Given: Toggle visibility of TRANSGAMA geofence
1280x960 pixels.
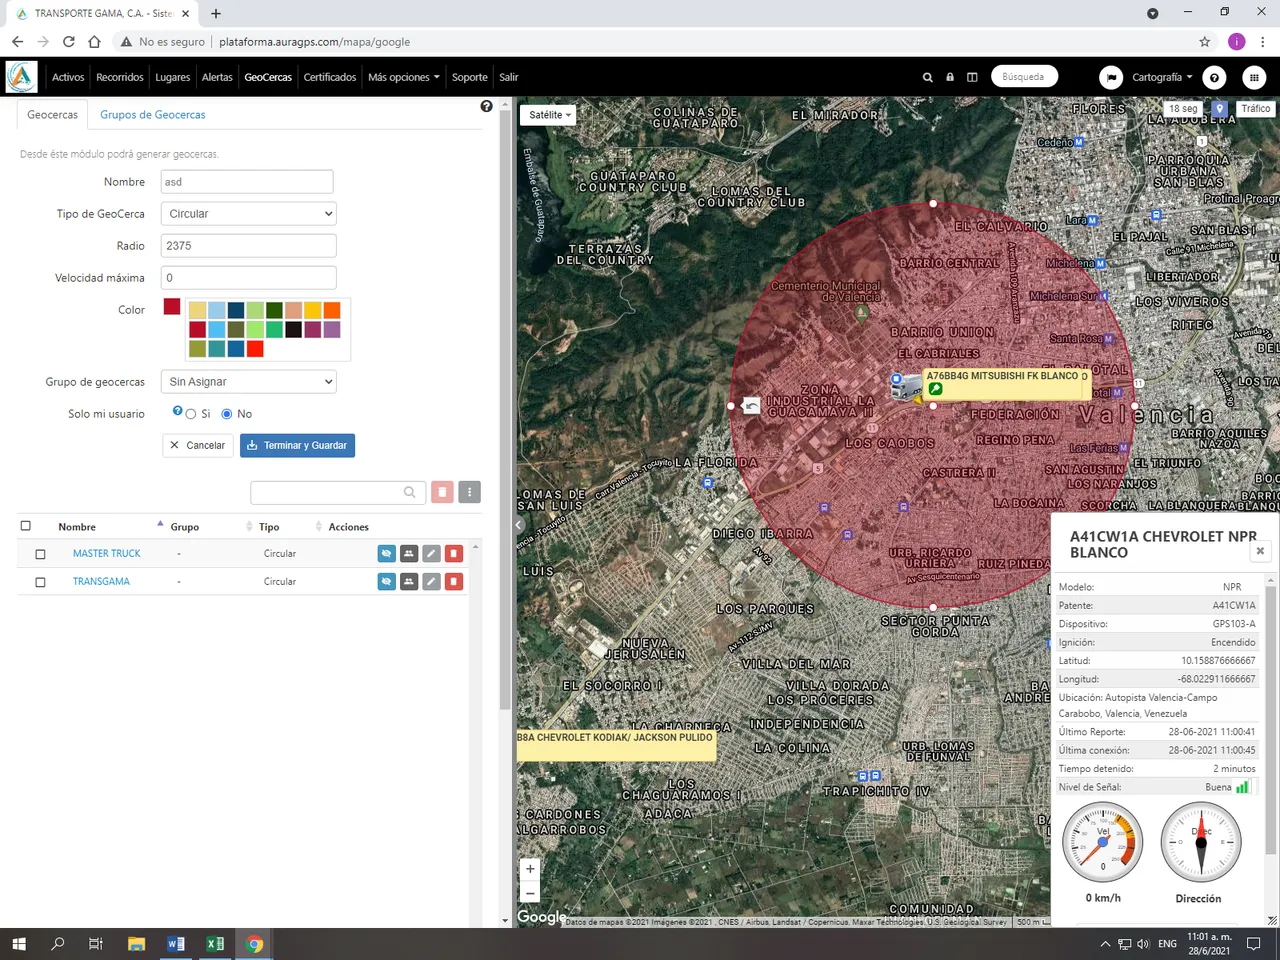Looking at the screenshot, I should click(x=387, y=581).
